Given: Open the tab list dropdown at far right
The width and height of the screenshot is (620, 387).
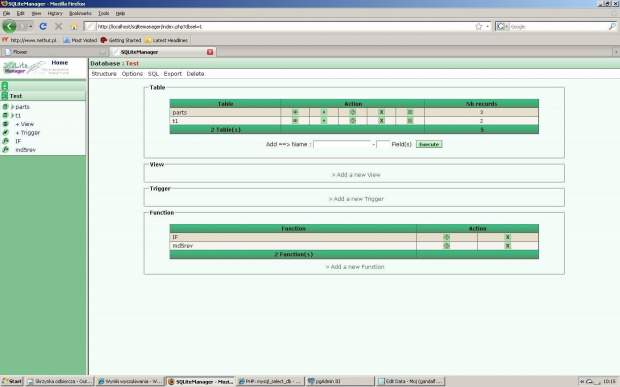Looking at the screenshot, I should point(616,52).
